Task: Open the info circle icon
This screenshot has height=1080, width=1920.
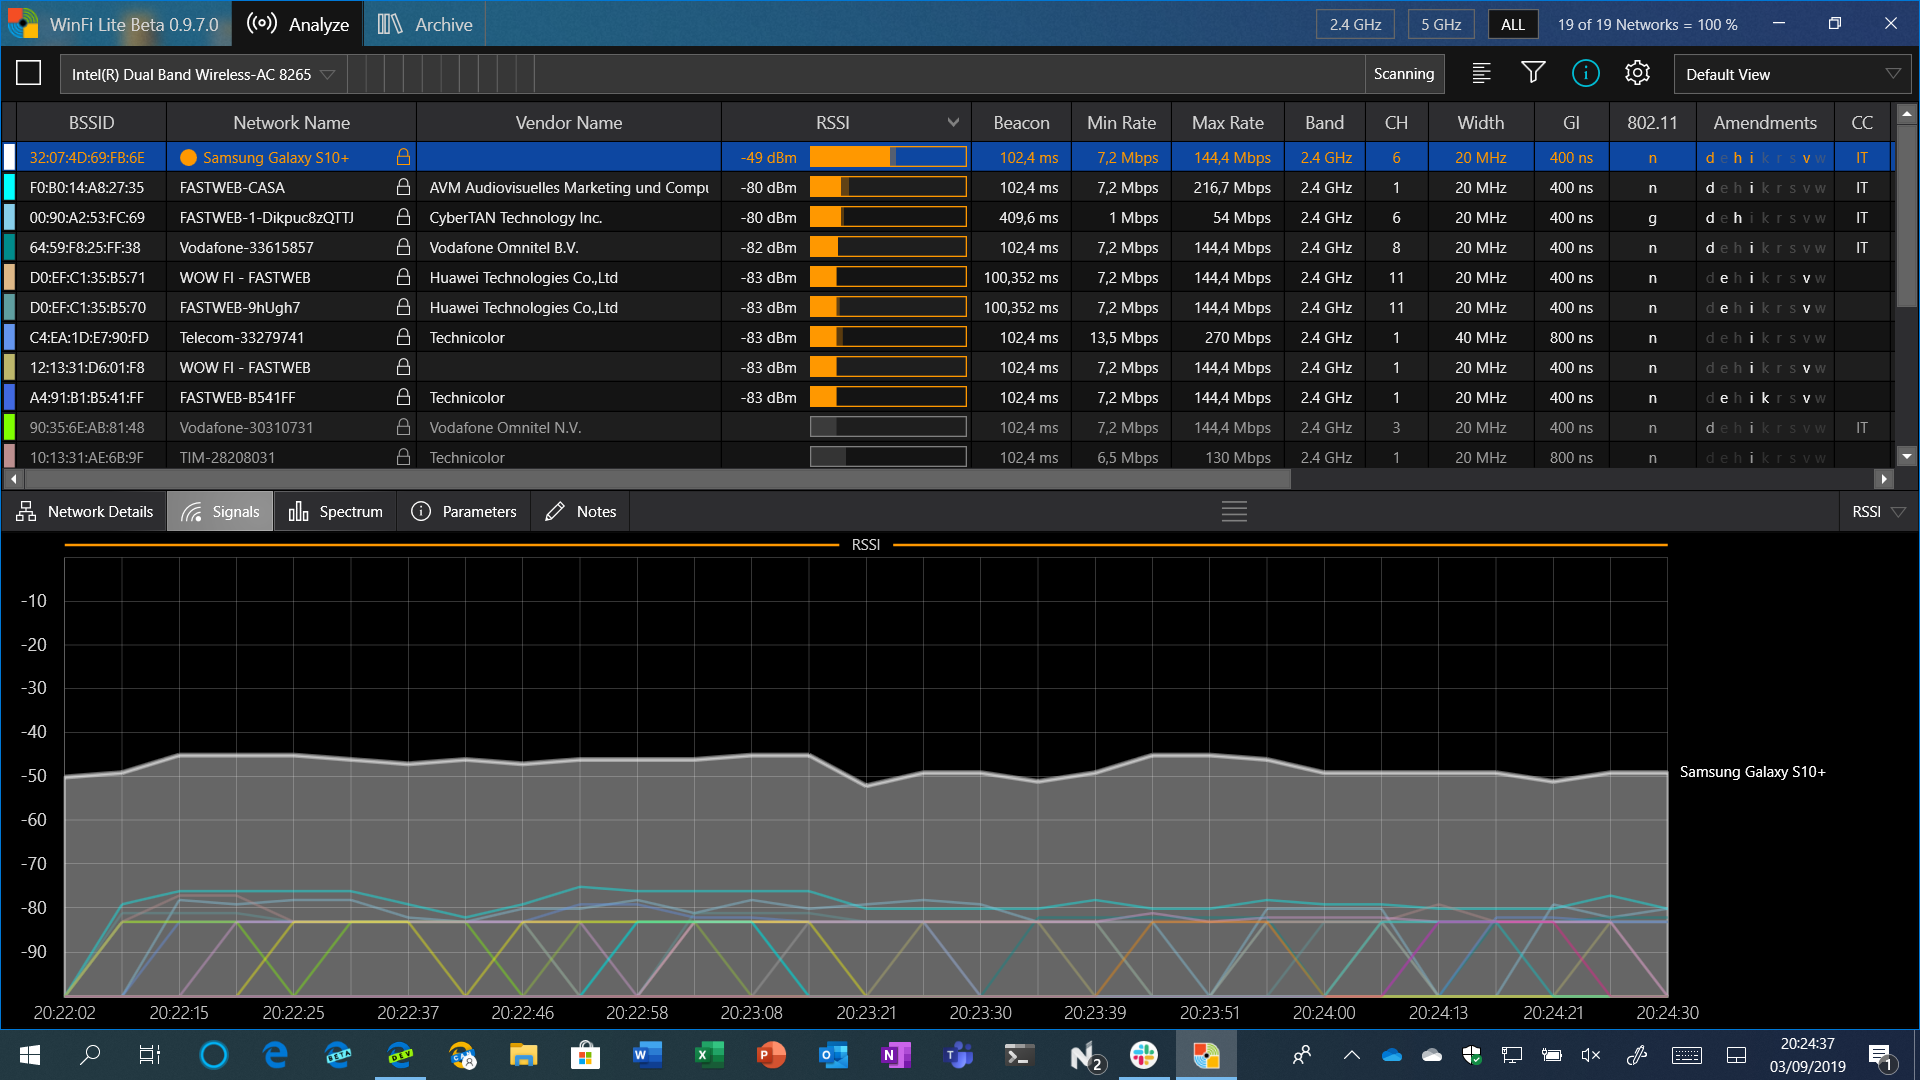Action: [x=1585, y=73]
